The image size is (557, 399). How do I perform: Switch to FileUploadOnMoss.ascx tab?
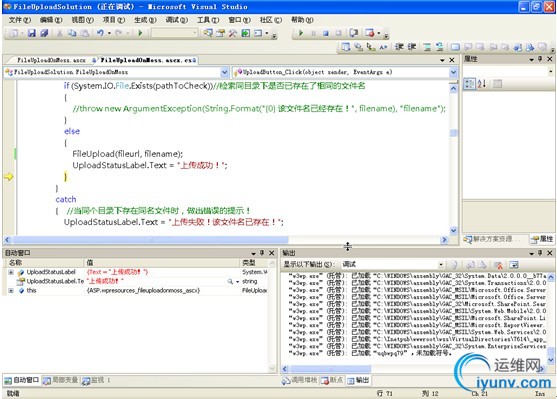(x=52, y=60)
